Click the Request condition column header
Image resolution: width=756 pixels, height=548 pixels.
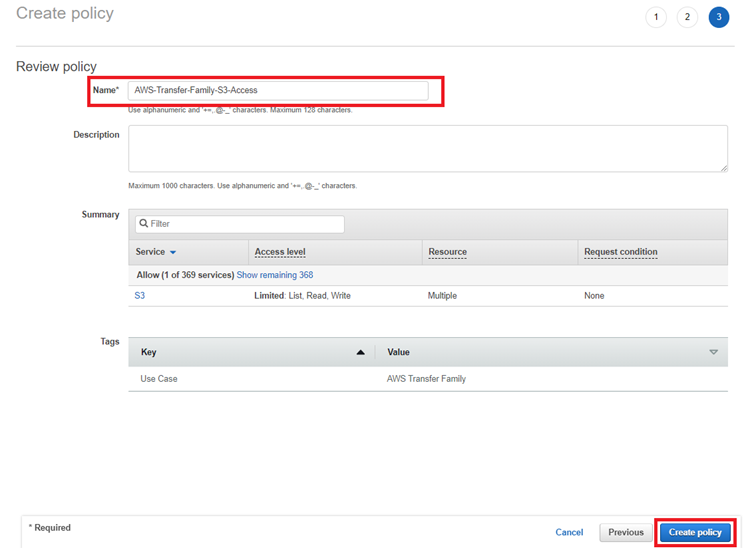tap(620, 252)
